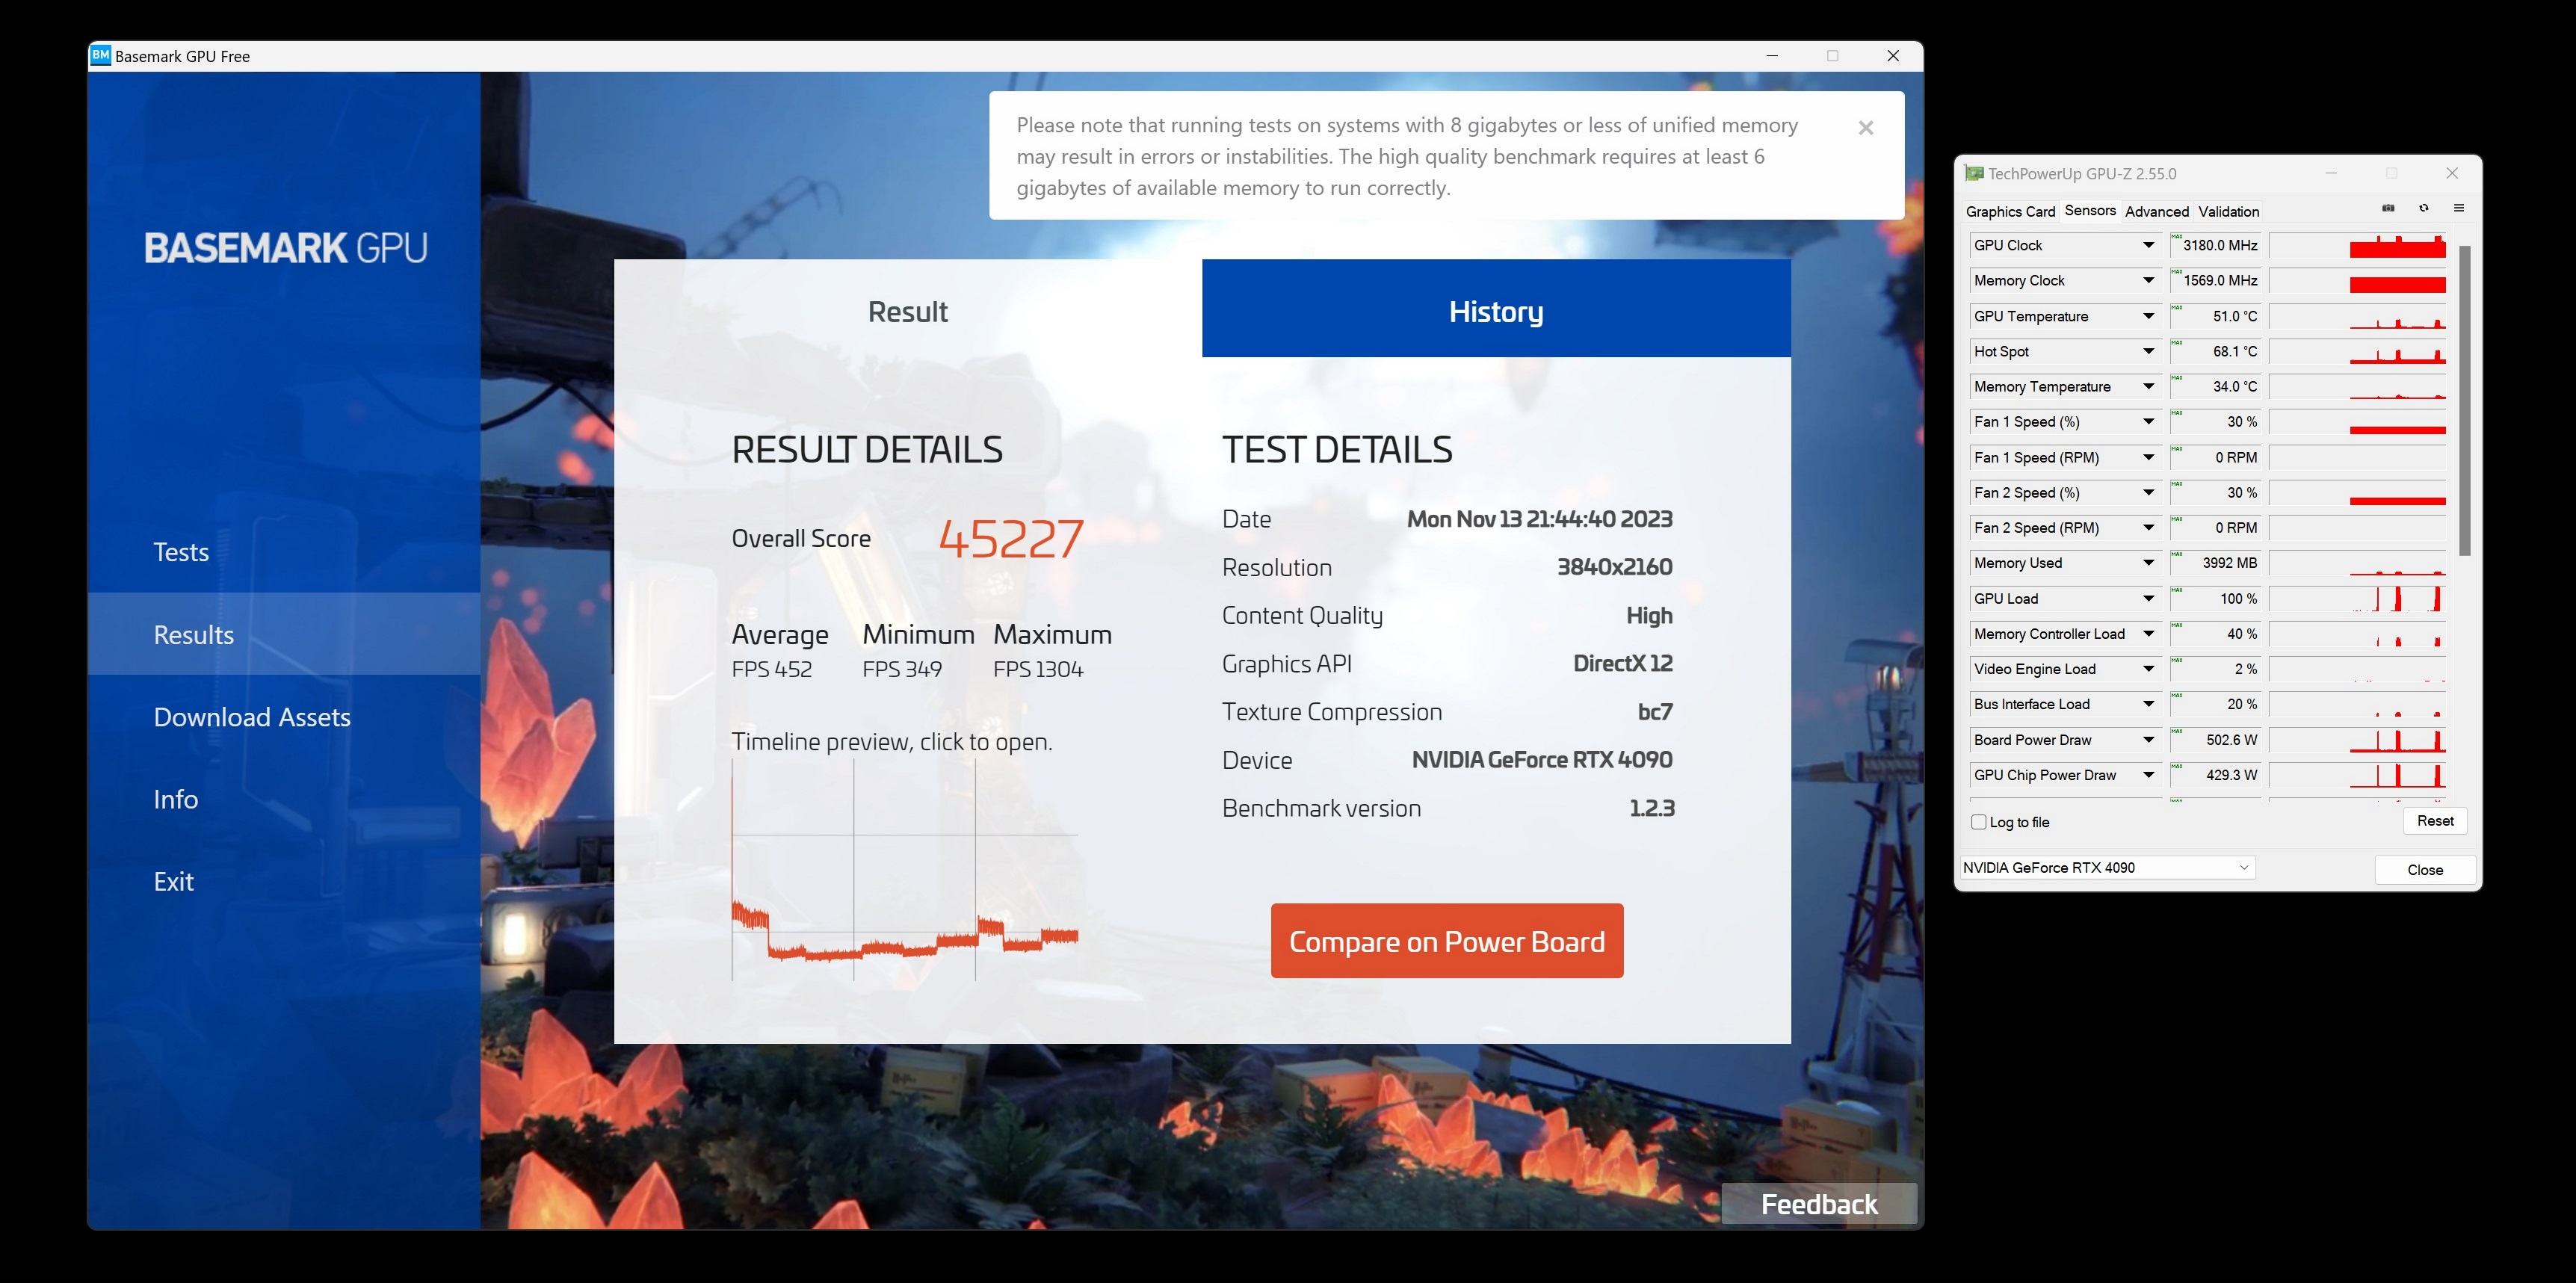Click the GPU-Z refresh icon

[2423, 208]
